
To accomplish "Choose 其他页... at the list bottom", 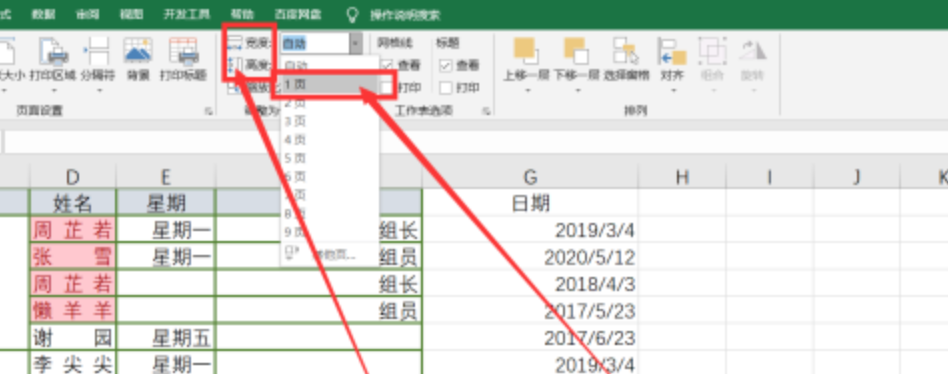I will click(x=330, y=254).
